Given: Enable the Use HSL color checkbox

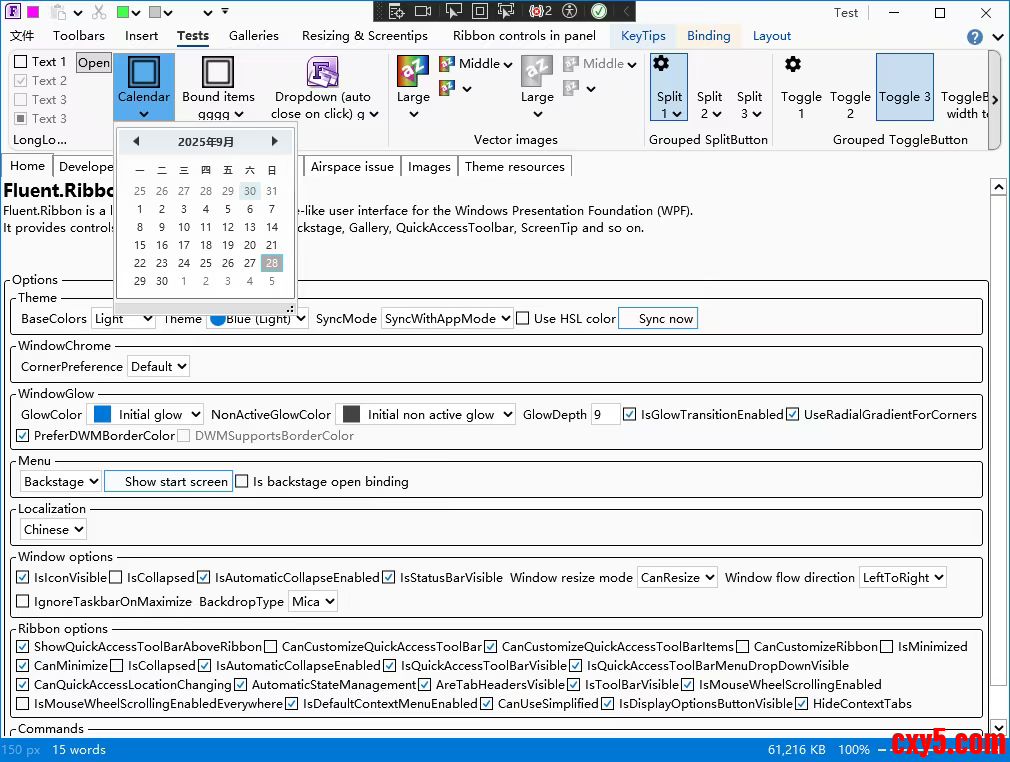Looking at the screenshot, I should (523, 319).
